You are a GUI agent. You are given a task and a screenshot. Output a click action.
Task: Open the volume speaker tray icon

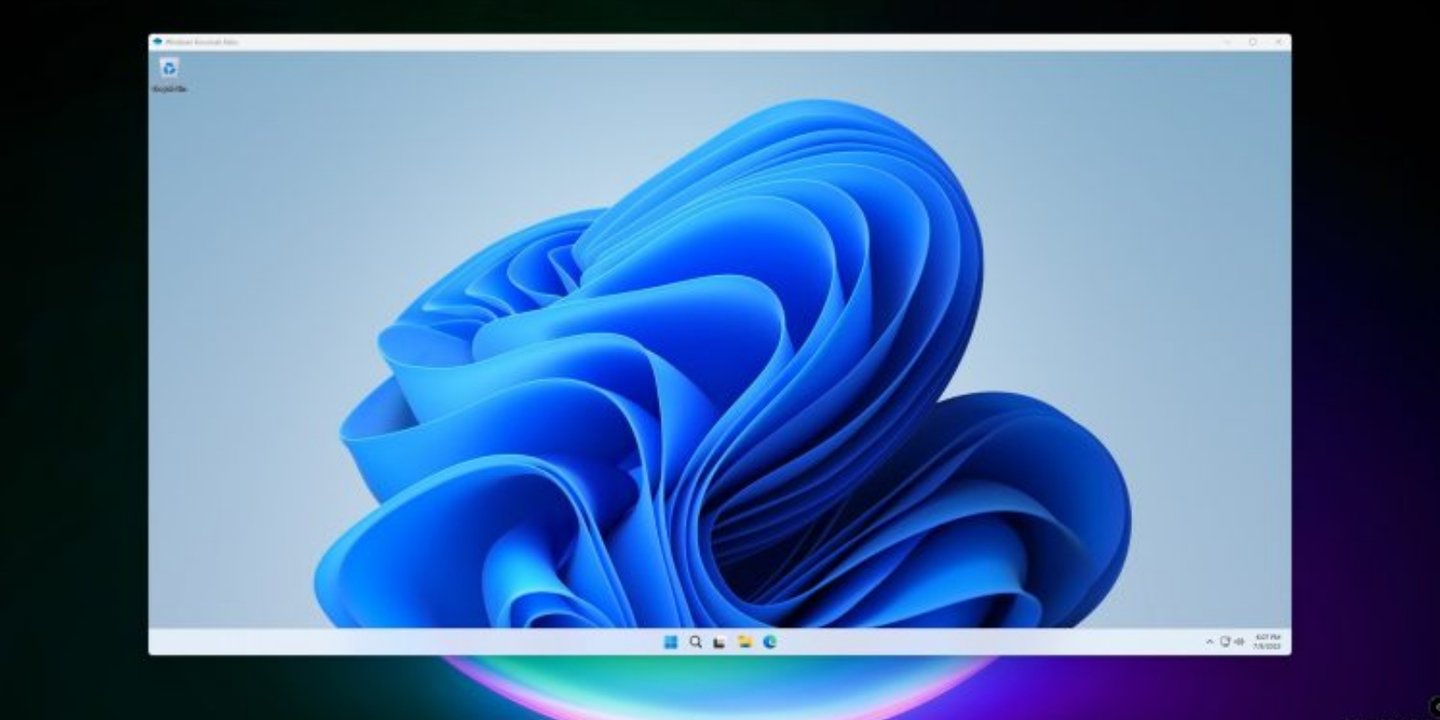[1239, 642]
